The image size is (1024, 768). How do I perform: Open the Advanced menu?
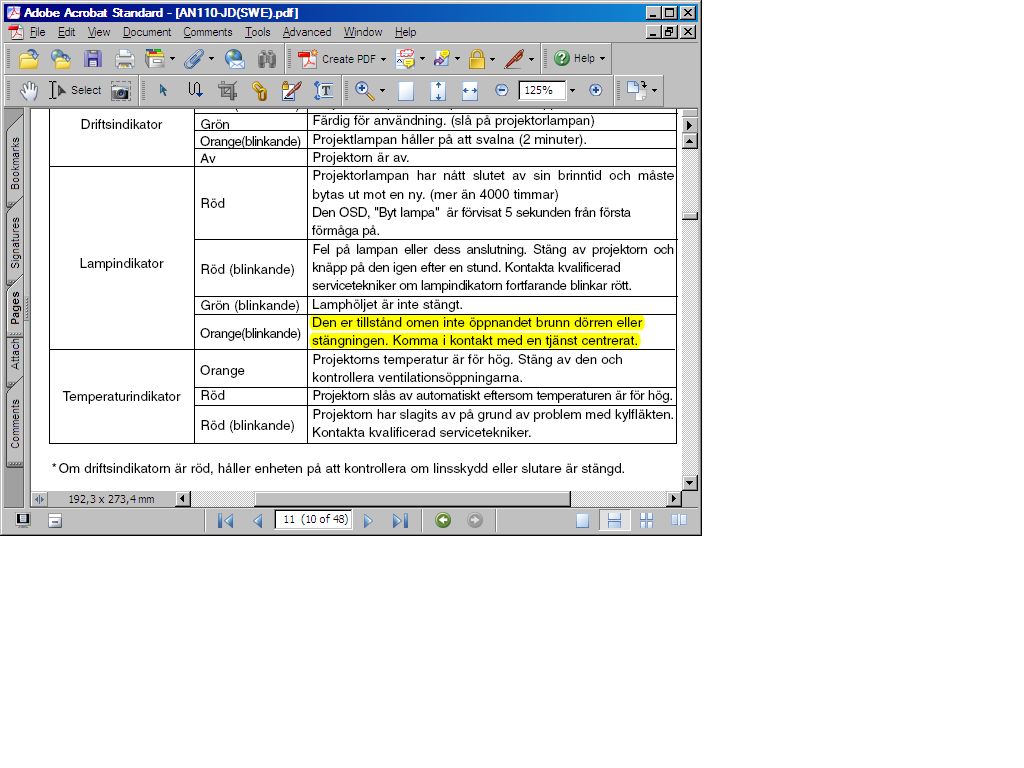coord(307,32)
